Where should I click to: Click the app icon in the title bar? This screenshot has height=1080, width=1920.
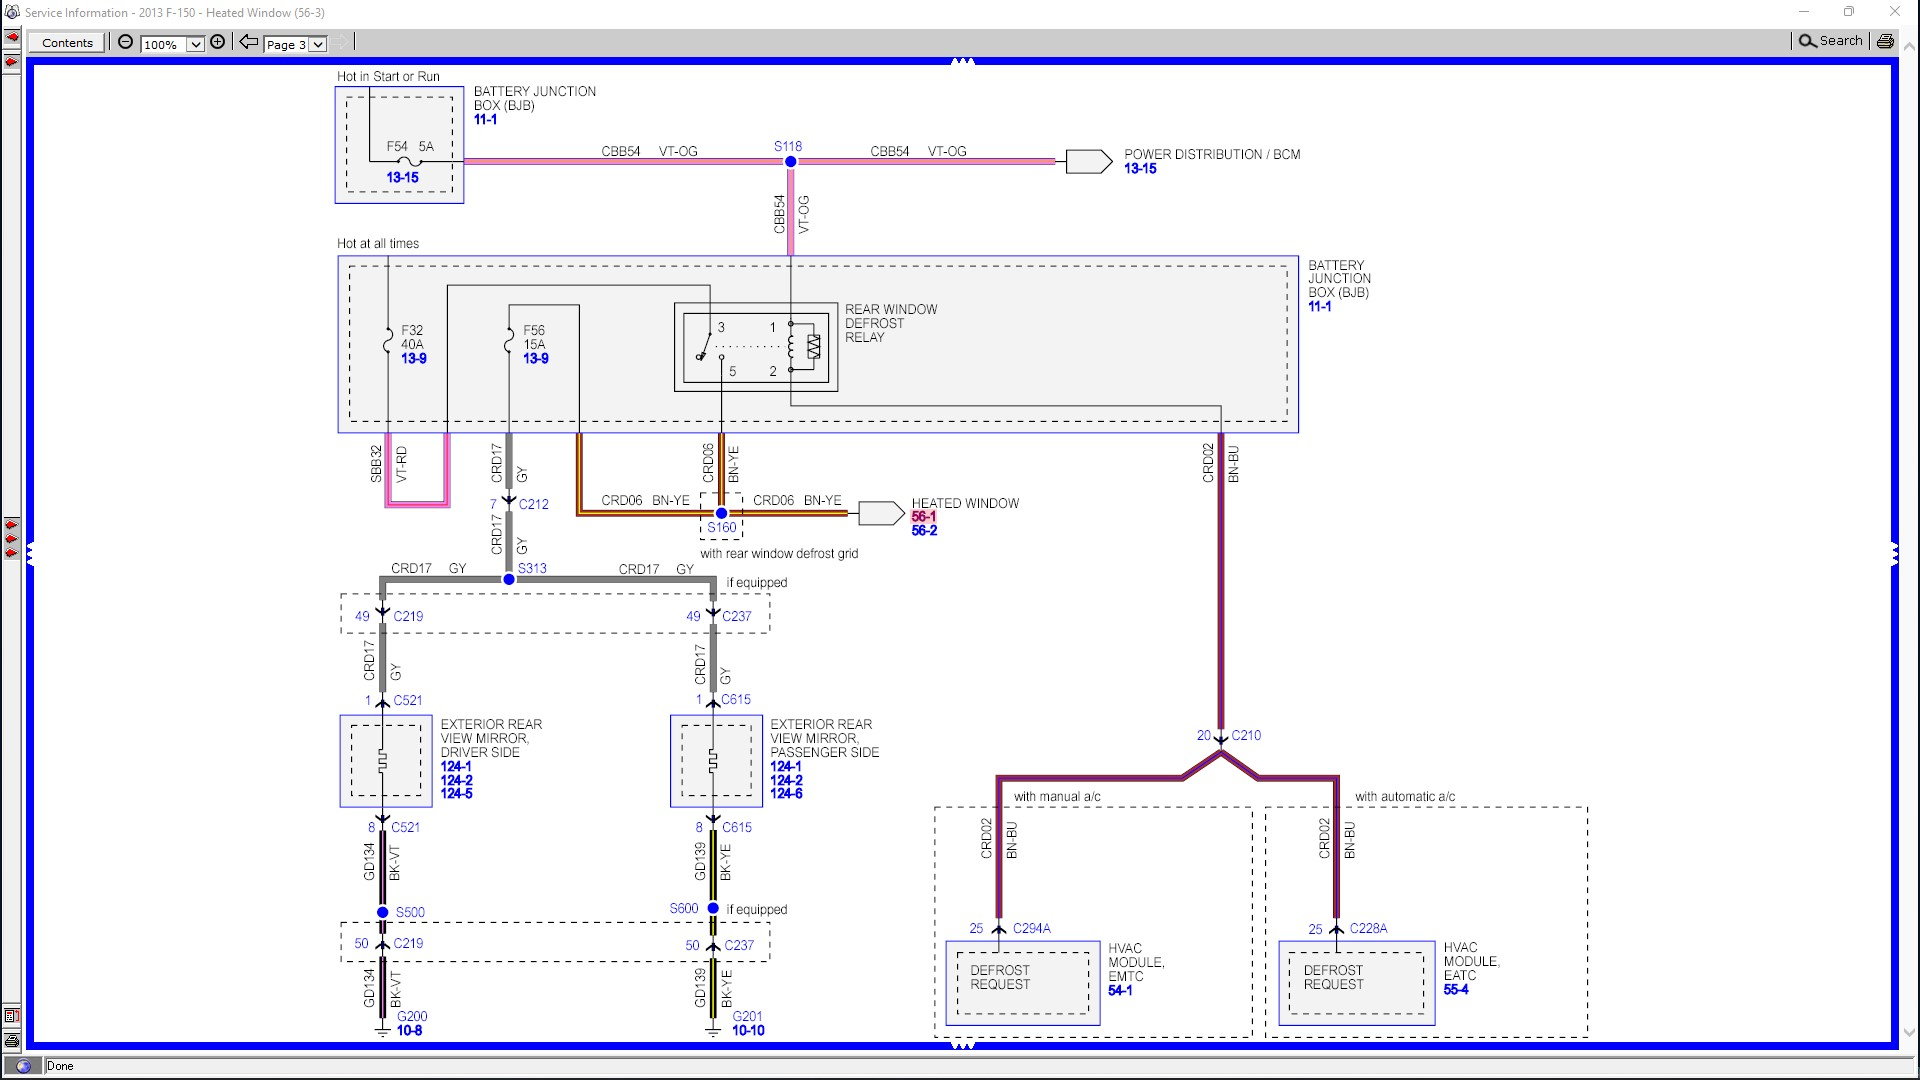(12, 12)
